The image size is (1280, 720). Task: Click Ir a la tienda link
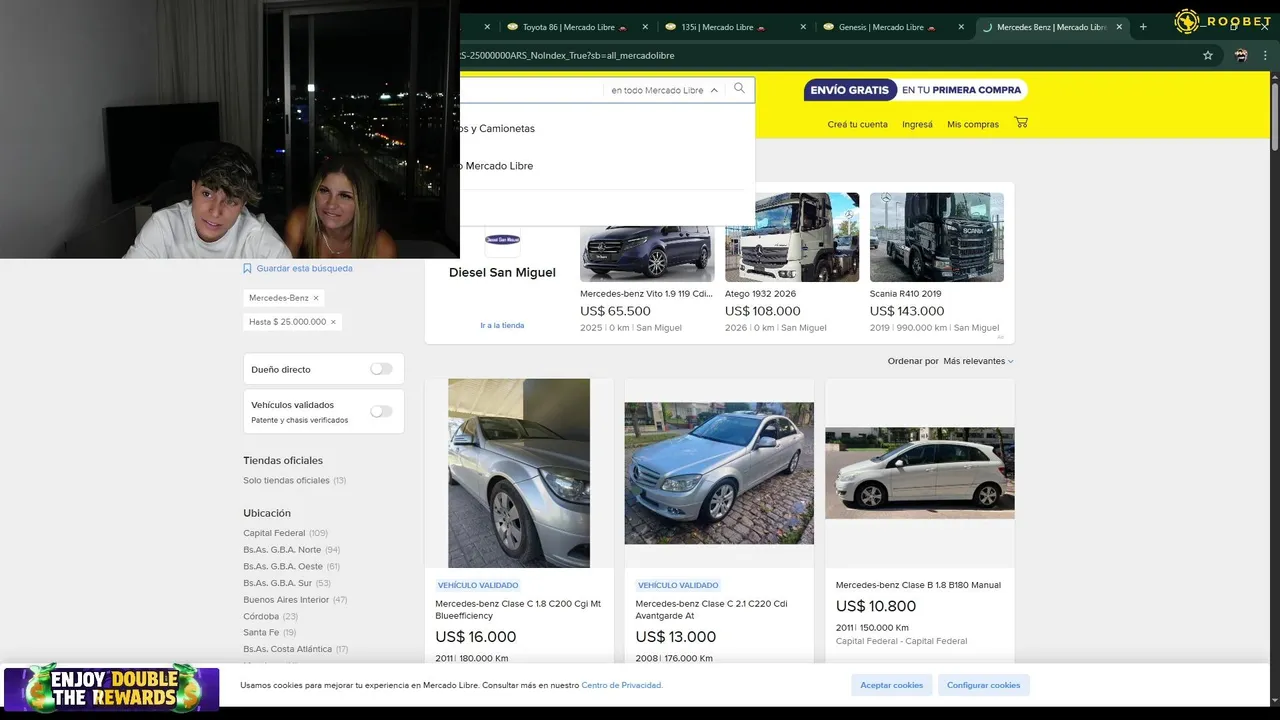tap(502, 325)
